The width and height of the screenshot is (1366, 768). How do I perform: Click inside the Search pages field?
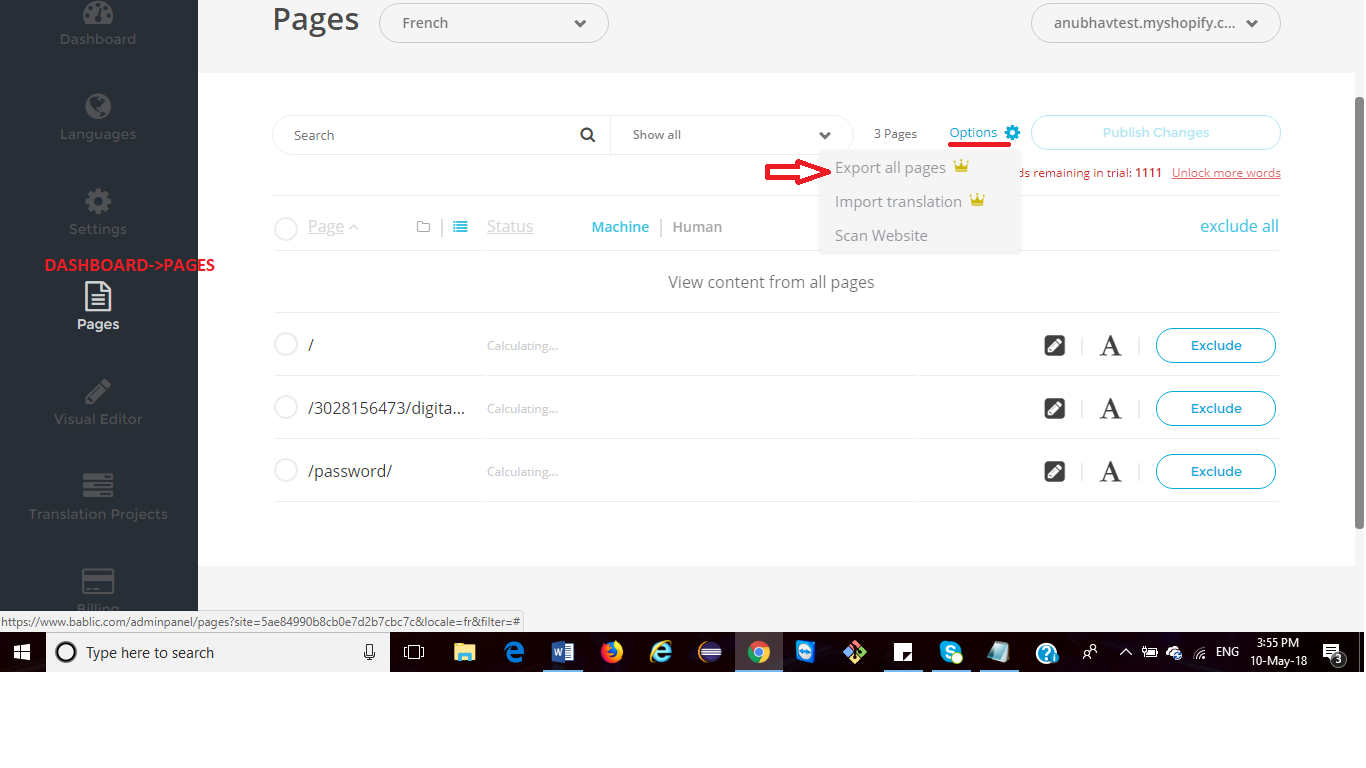click(430, 135)
